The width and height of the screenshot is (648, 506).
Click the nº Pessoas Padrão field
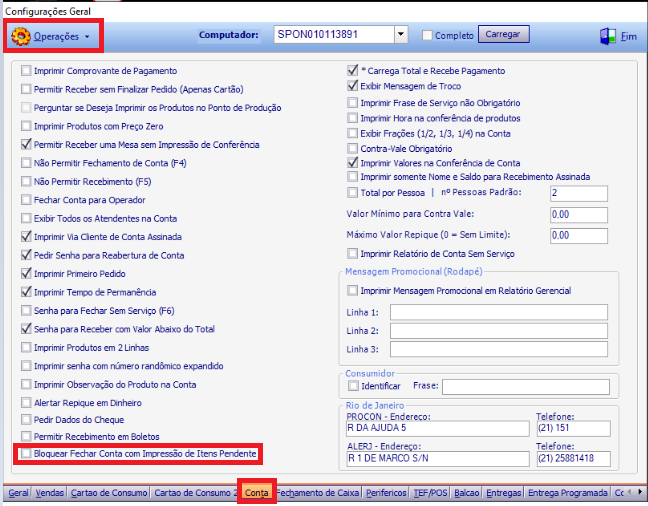click(x=579, y=193)
